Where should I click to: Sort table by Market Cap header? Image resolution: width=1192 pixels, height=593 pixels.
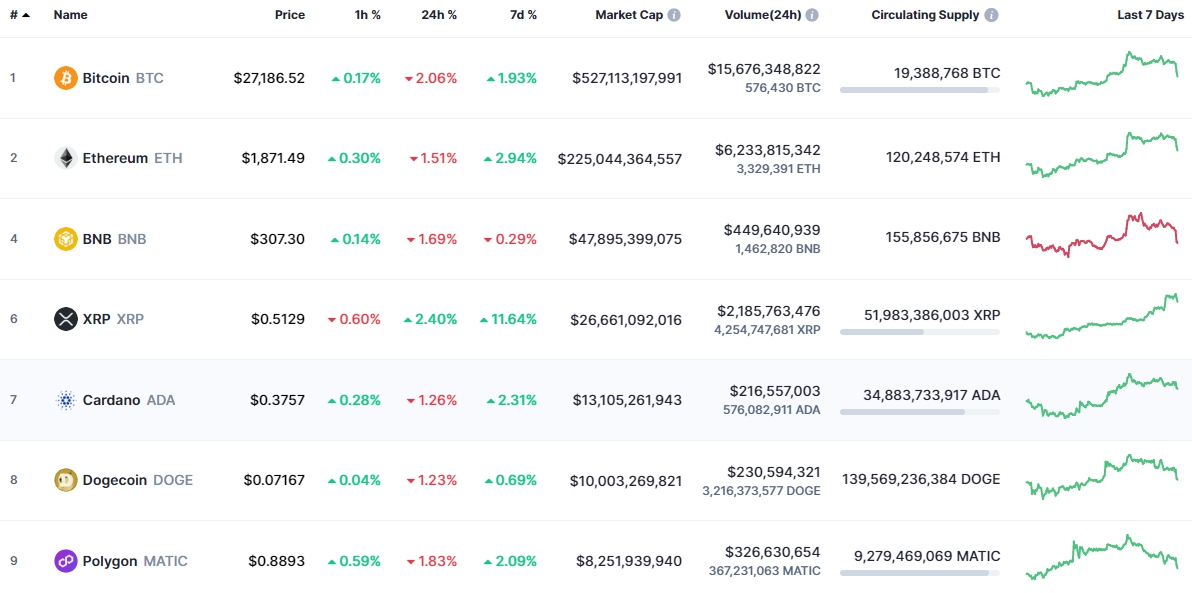[x=629, y=15]
